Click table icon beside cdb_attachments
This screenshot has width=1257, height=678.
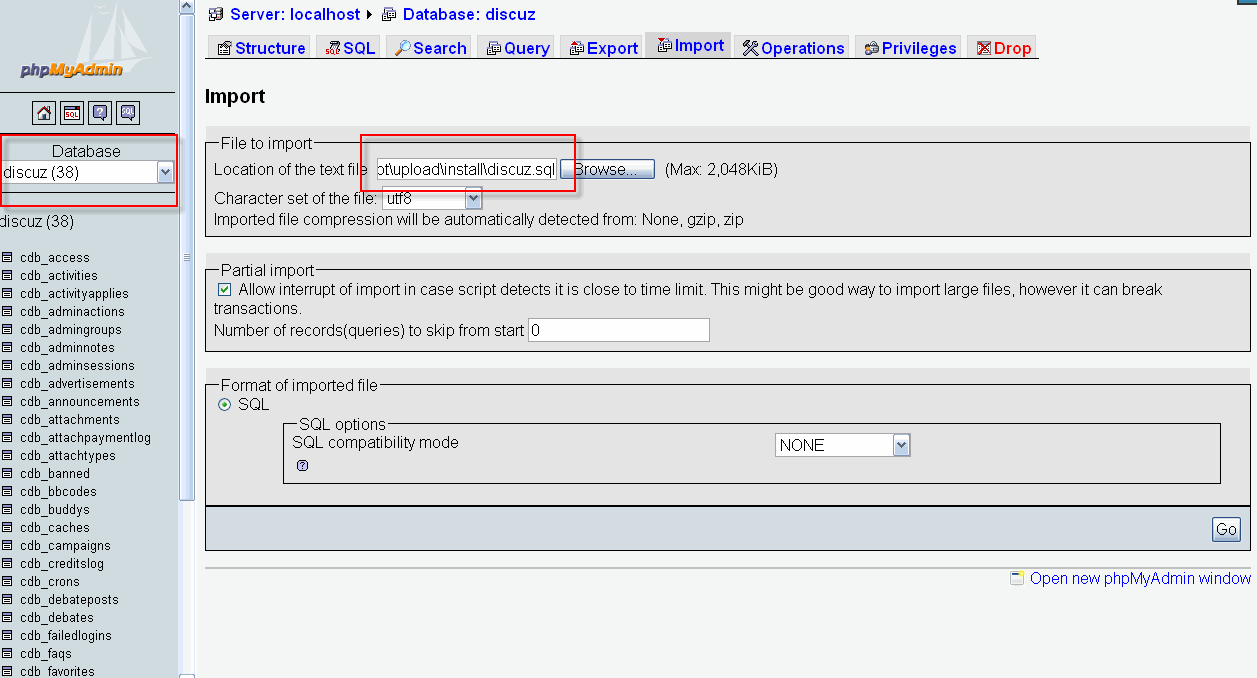coord(7,420)
